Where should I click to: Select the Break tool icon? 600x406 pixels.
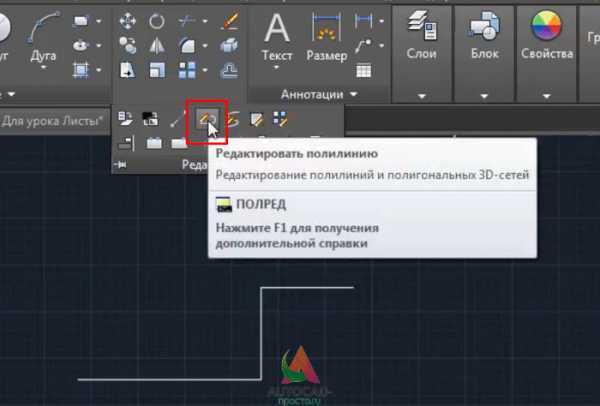[154, 143]
